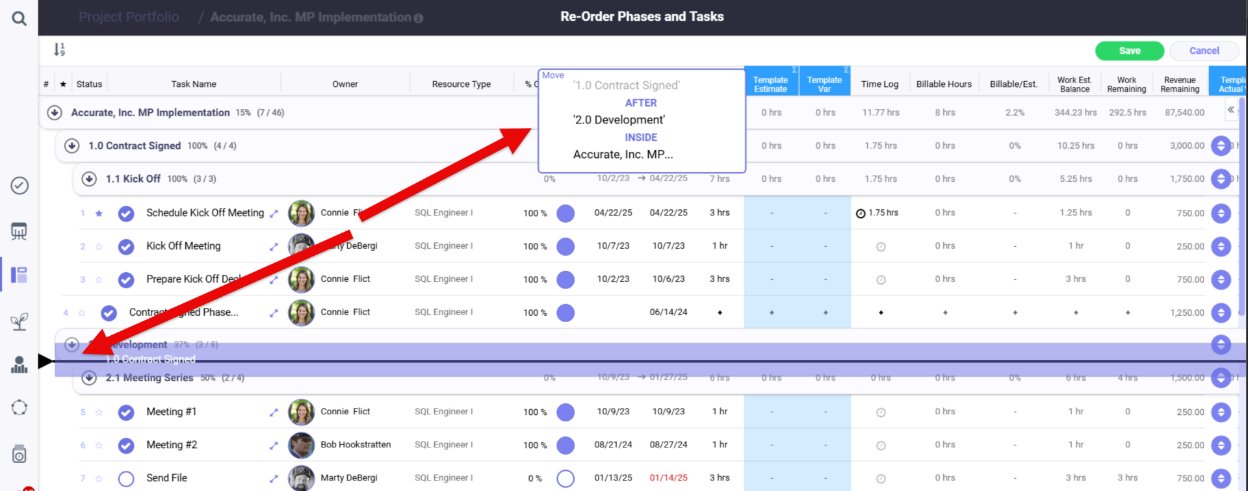
Task: Mark Send File task as complete
Action: click(x=126, y=478)
